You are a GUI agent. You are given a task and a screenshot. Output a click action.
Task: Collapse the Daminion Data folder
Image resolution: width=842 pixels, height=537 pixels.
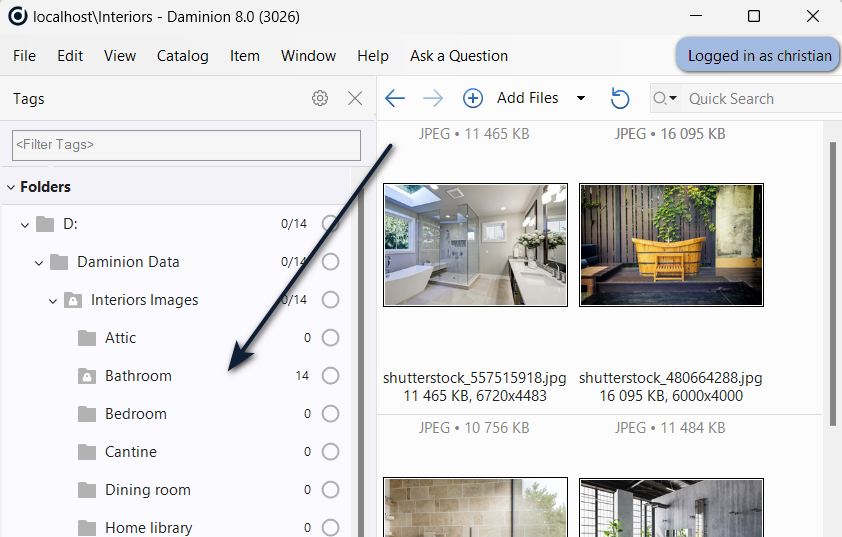click(39, 262)
